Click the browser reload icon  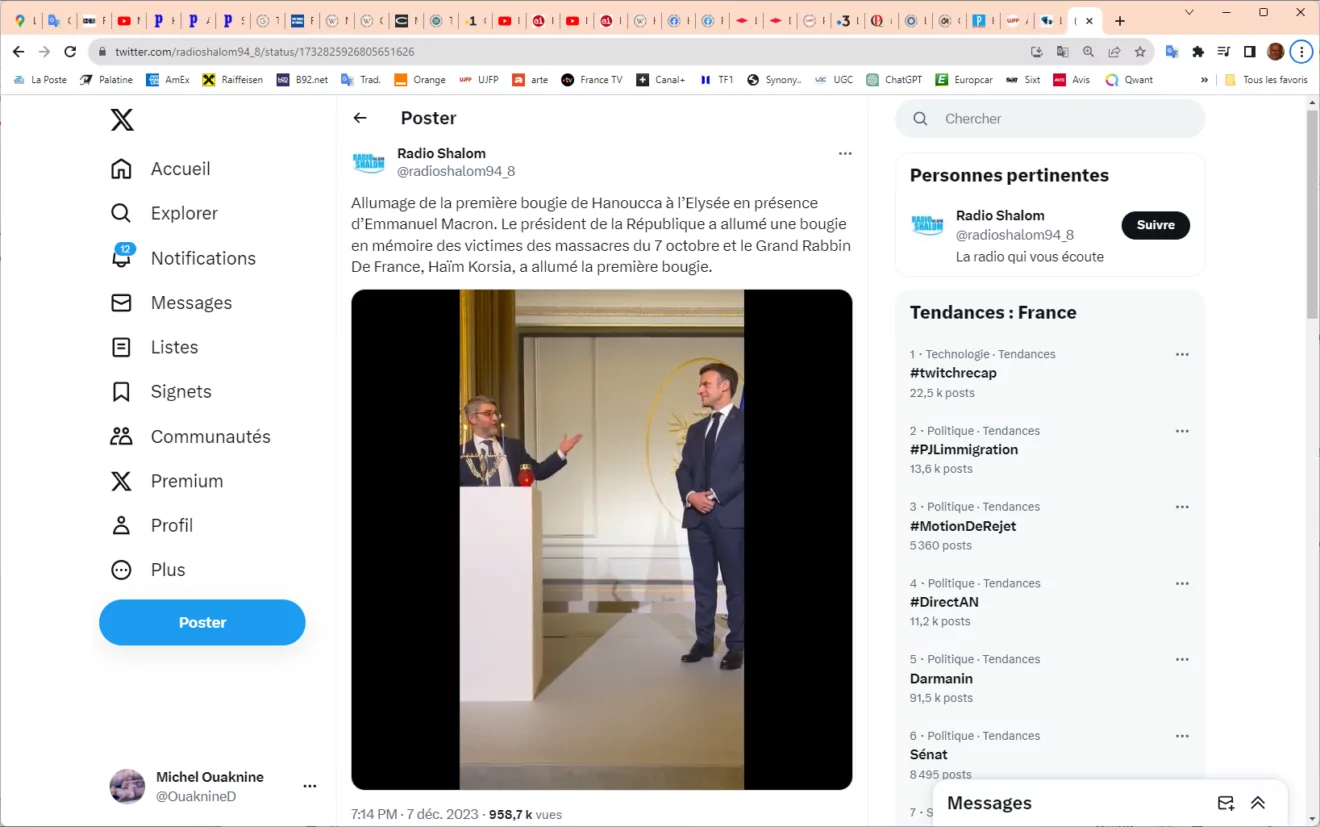pos(70,51)
